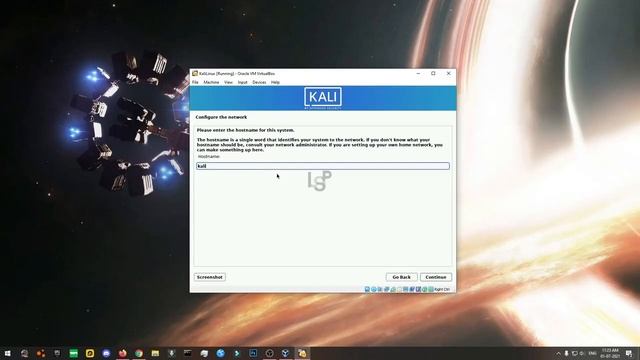Screen dimensions: 640x360
Task: Open Photoshop from the taskbar
Action: click(x=253, y=353)
